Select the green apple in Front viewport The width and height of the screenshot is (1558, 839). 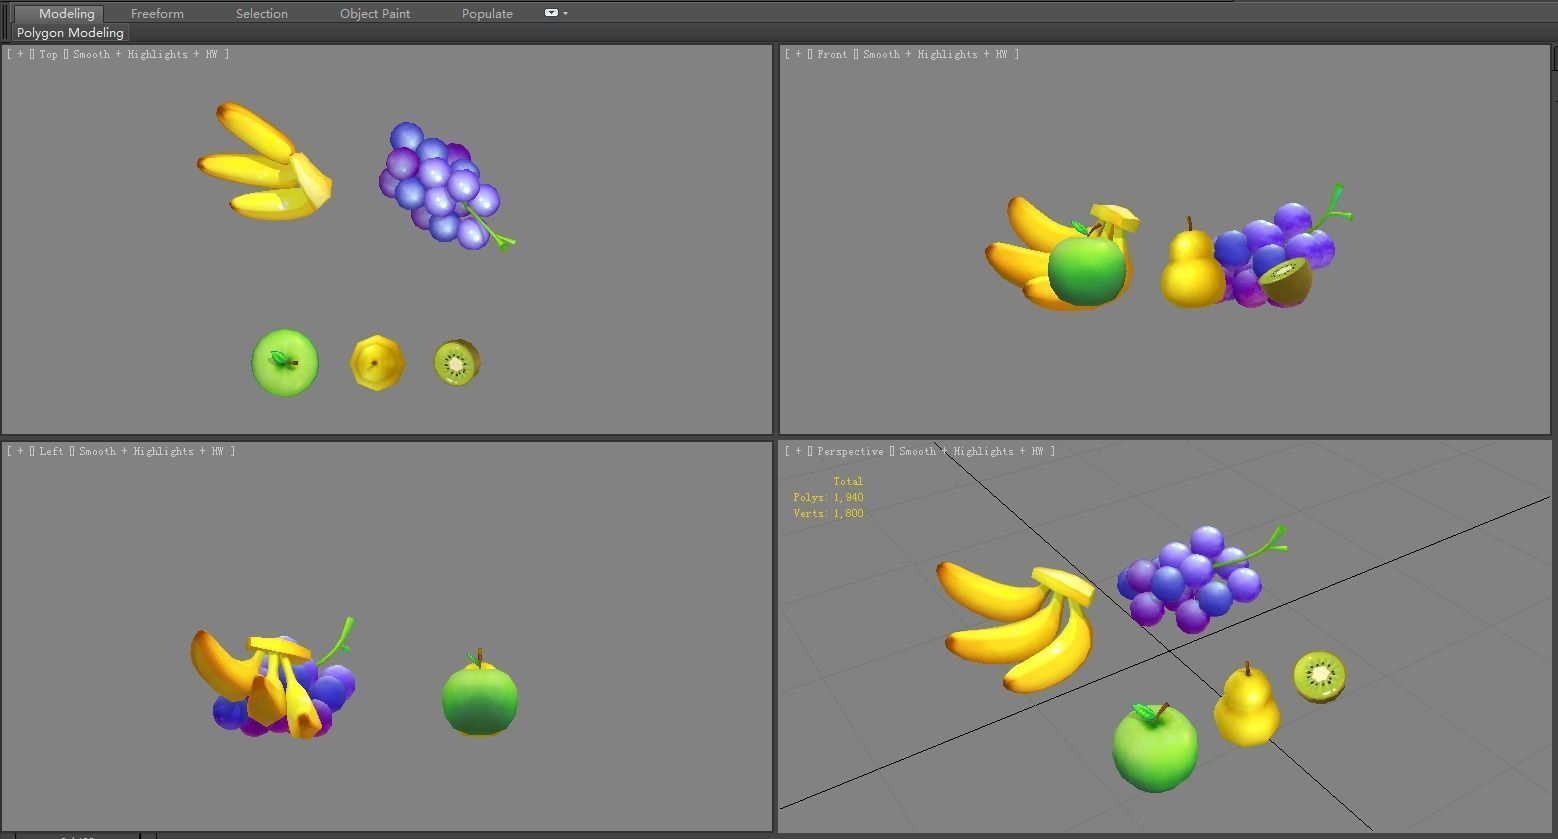[1087, 268]
